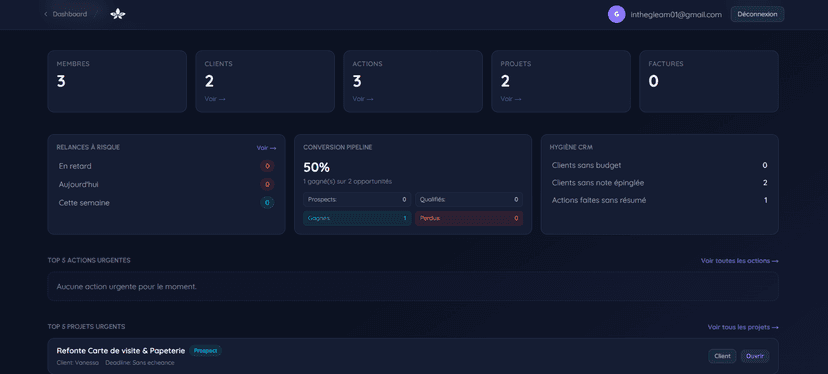
Task: Select the Membres stat card
Action: [x=117, y=81]
